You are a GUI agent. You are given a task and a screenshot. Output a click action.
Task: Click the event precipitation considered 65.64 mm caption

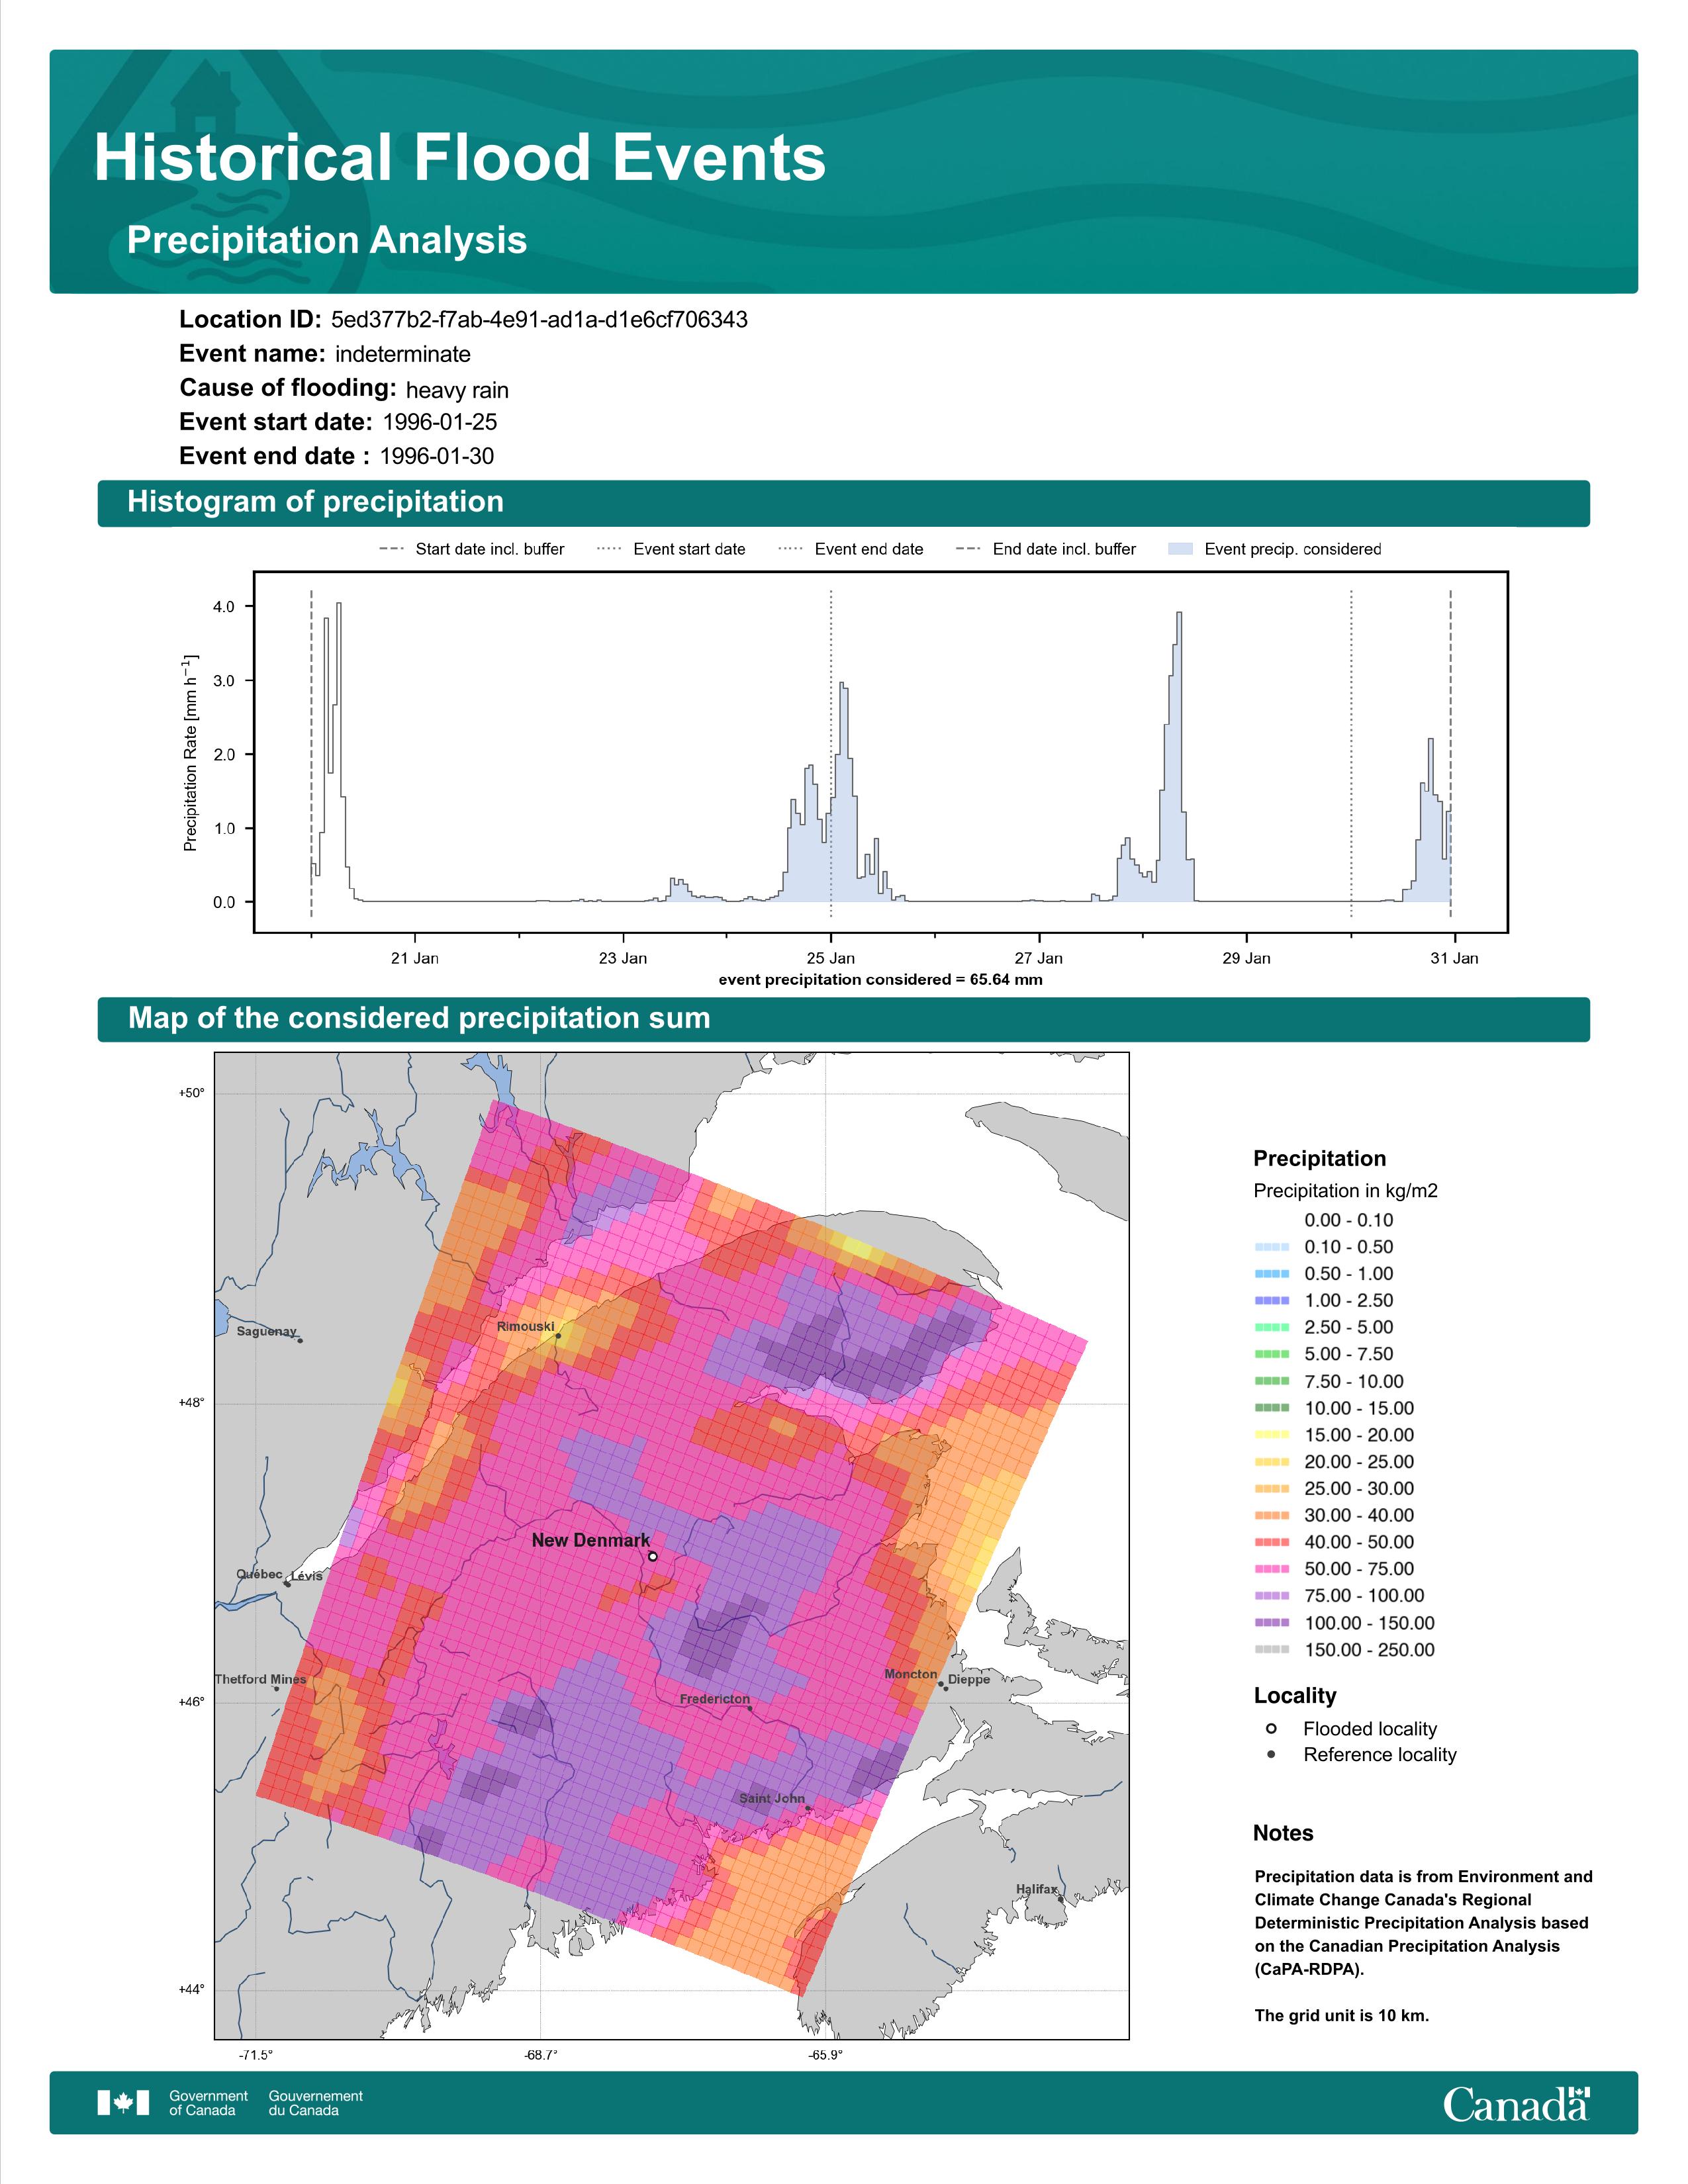tap(881, 980)
